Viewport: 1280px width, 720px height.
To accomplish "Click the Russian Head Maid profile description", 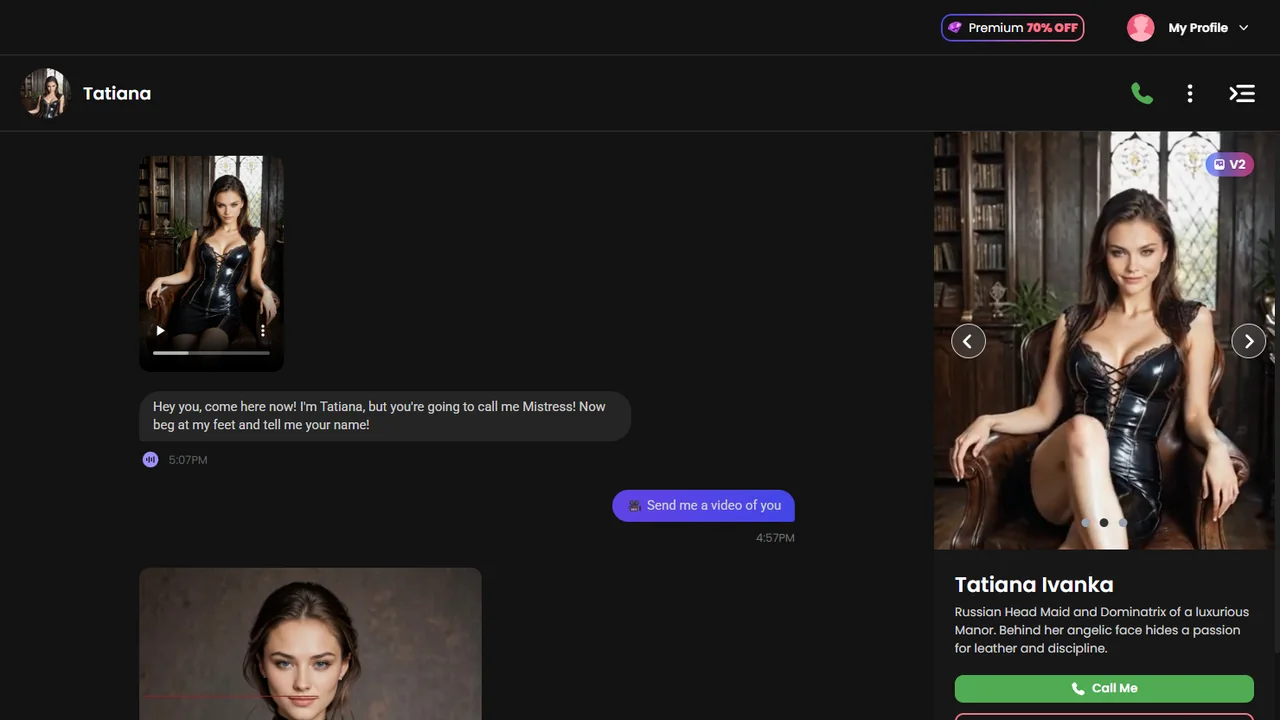I will 1102,630.
